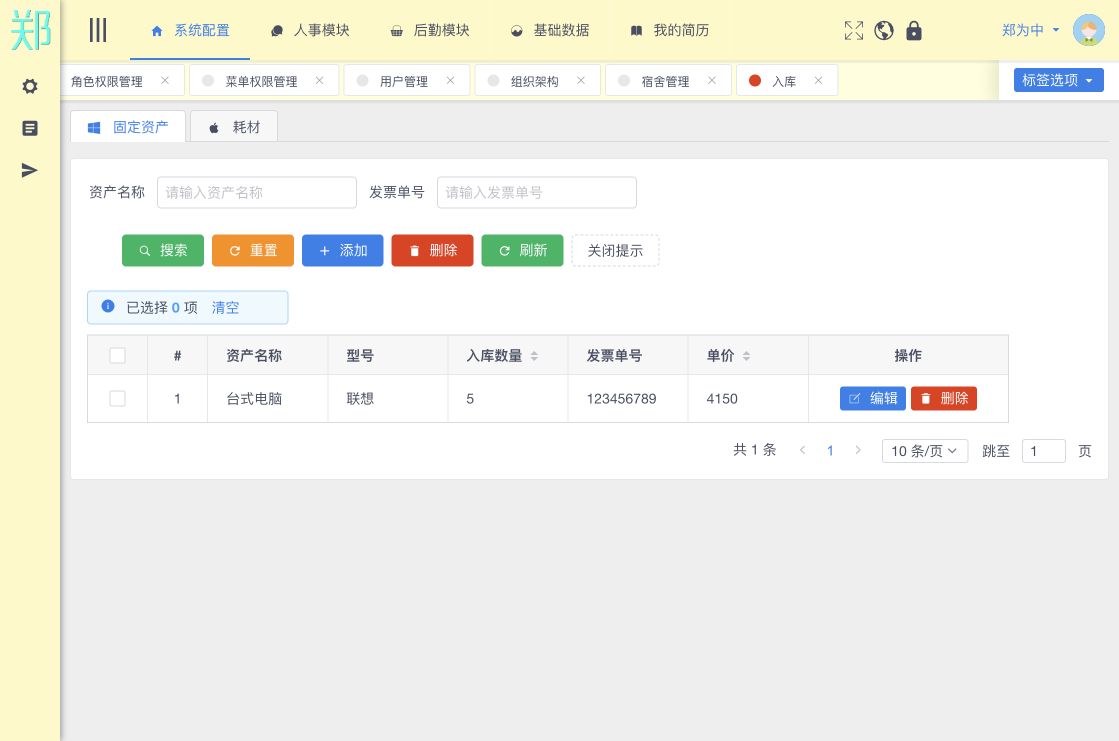Click the blue 添加 button

tap(343, 251)
